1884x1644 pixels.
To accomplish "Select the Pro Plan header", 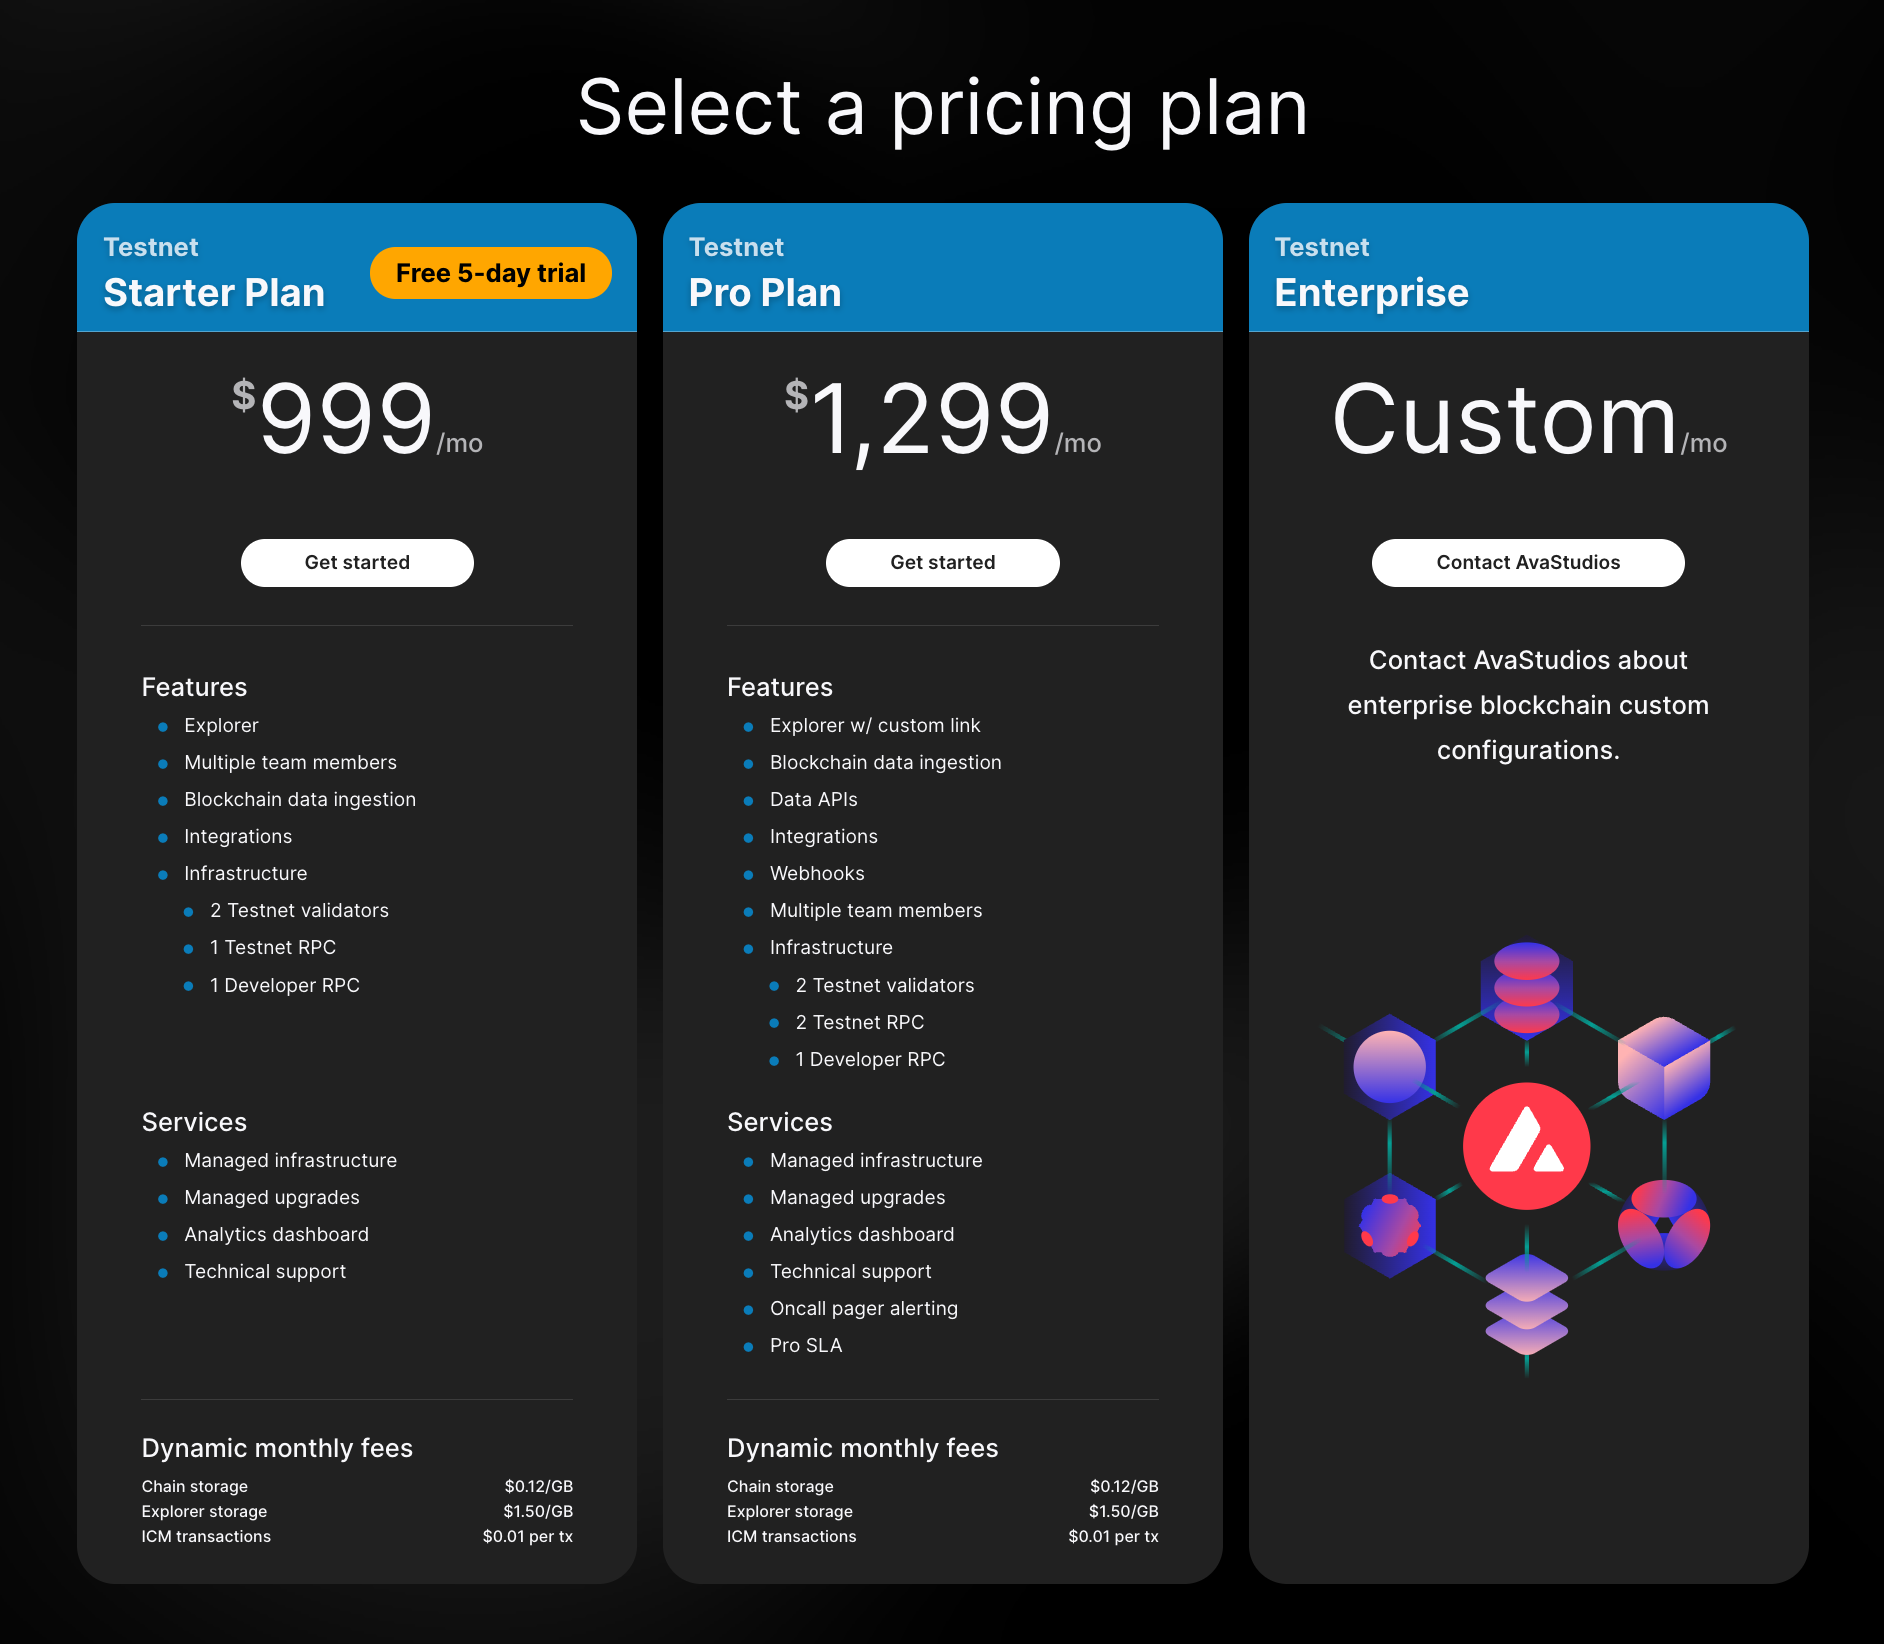I will point(765,293).
